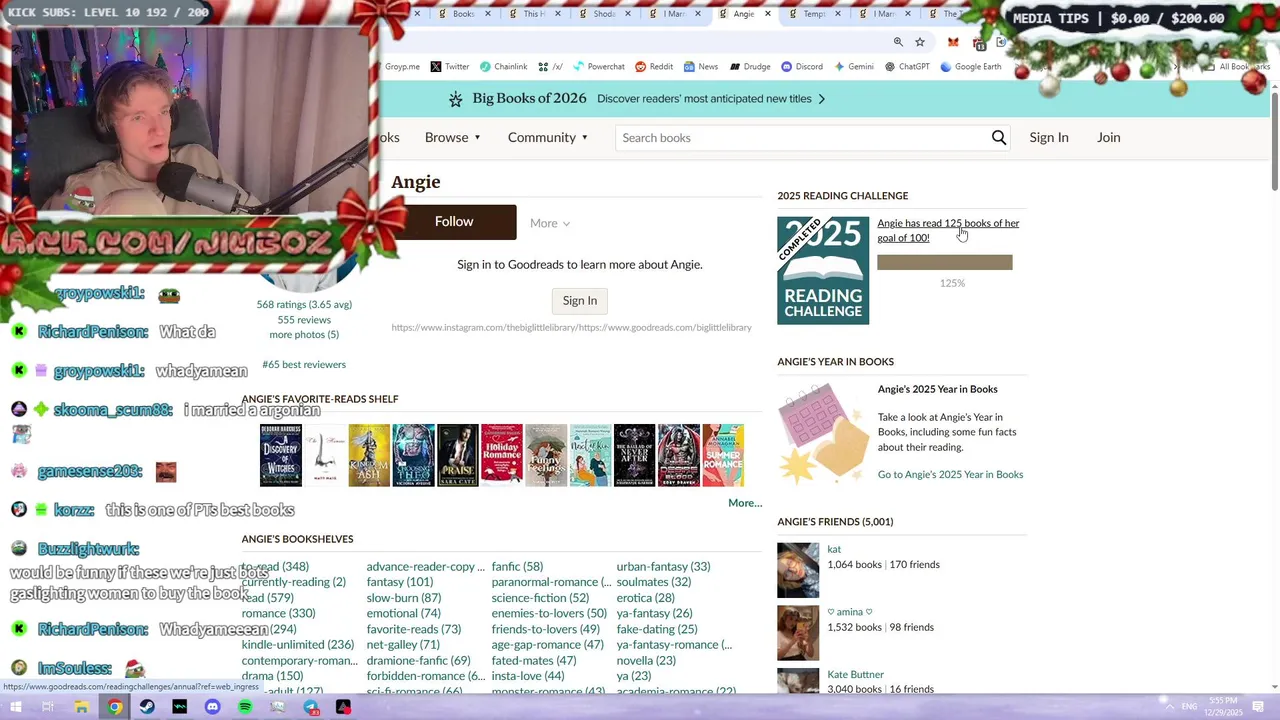1280x720 pixels.
Task: Open Telegram from the taskbar
Action: [311, 707]
